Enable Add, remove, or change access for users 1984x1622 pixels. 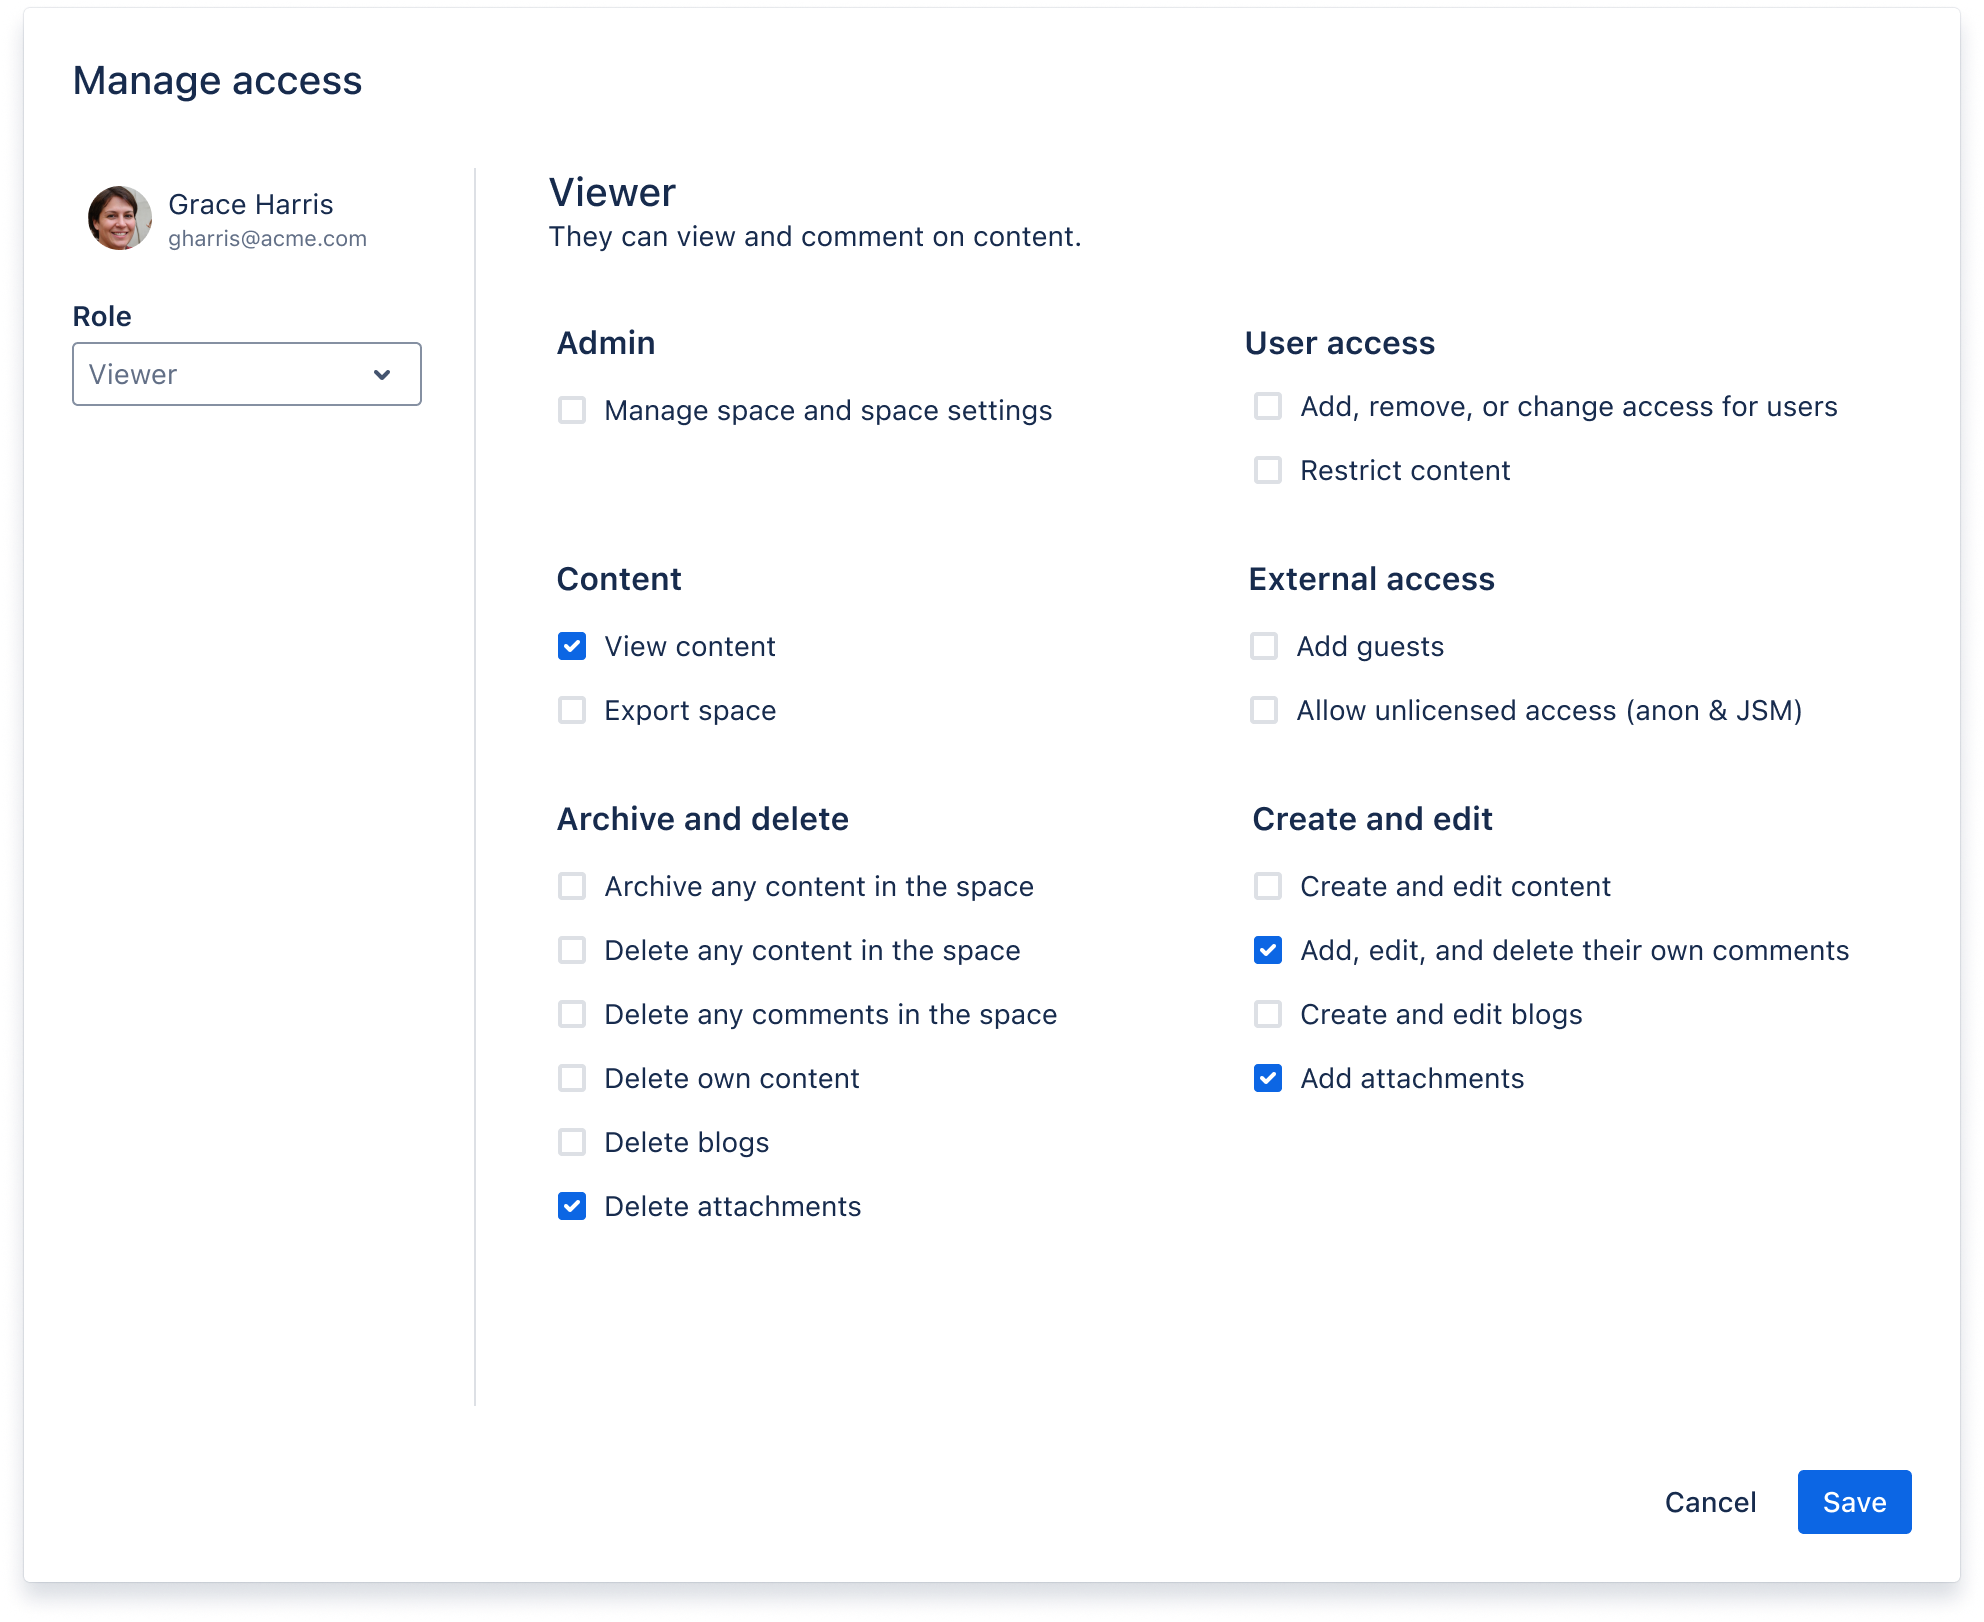1268,406
